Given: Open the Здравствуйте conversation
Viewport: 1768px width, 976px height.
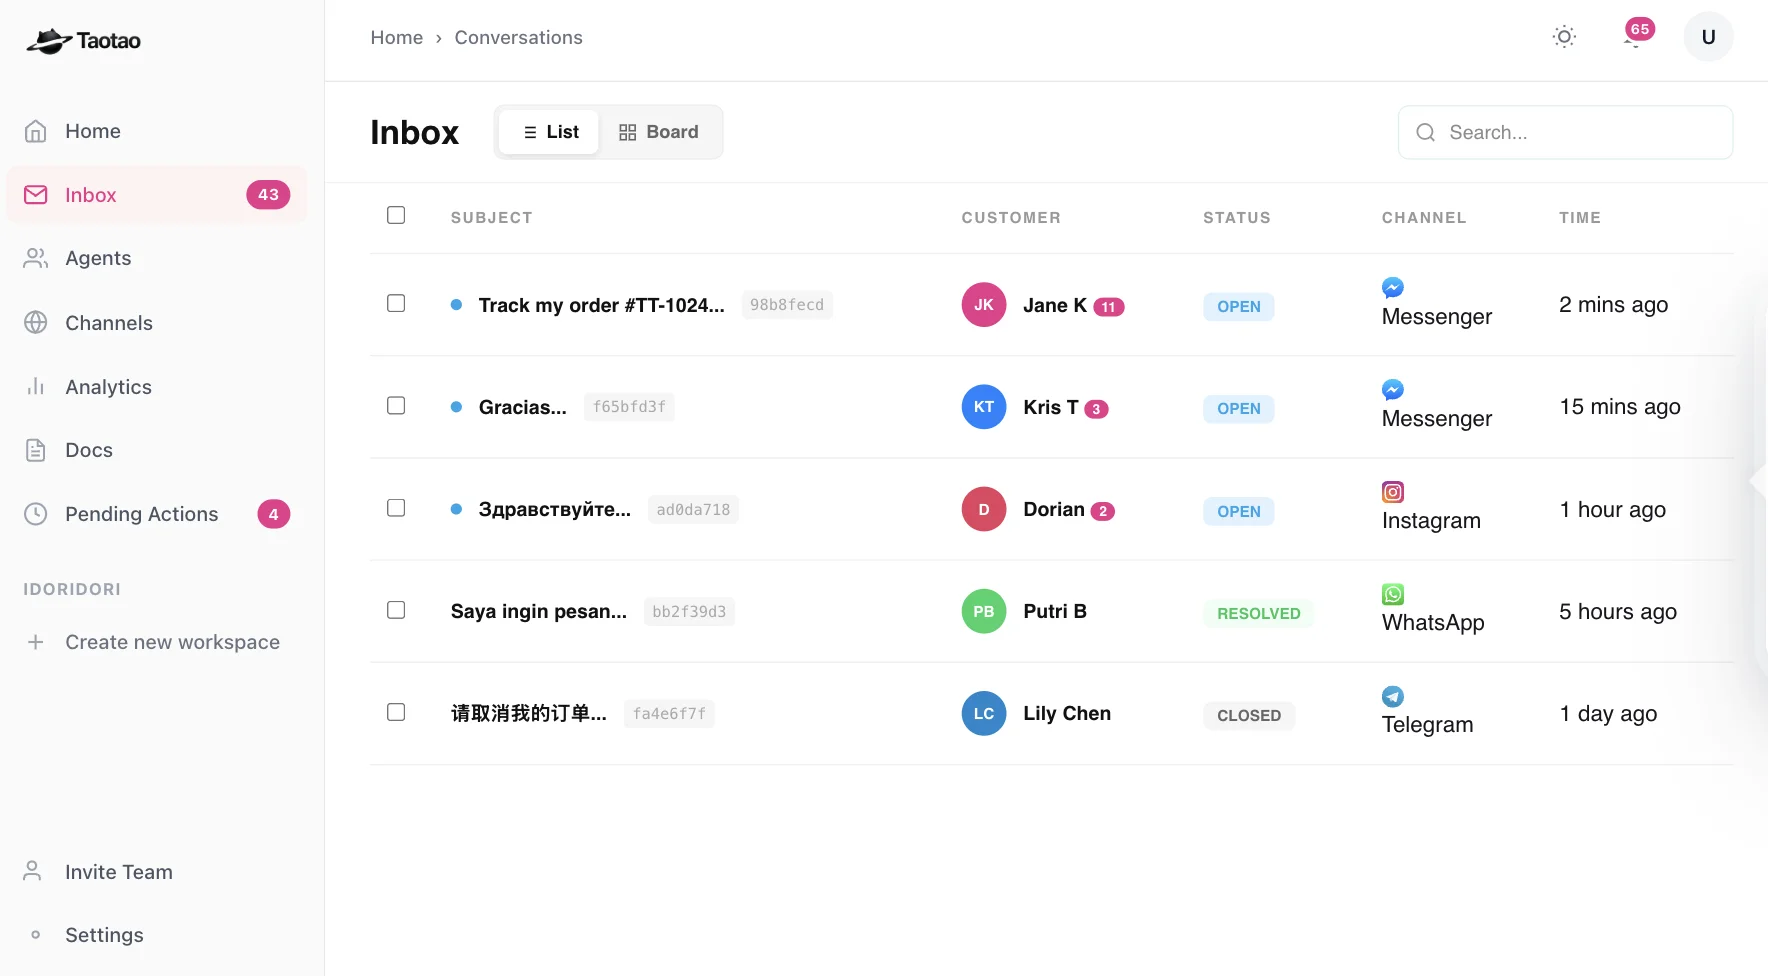Looking at the screenshot, I should (554, 509).
